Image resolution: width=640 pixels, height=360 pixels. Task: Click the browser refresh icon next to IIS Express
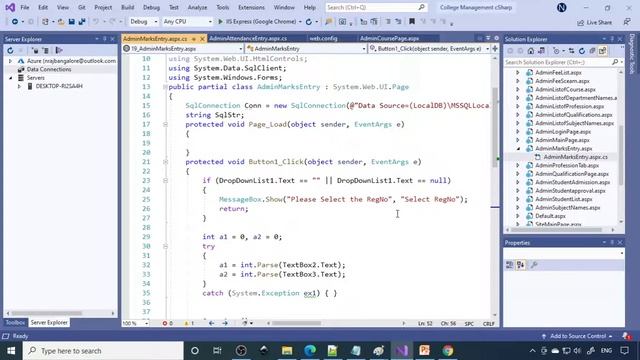tap(309, 22)
